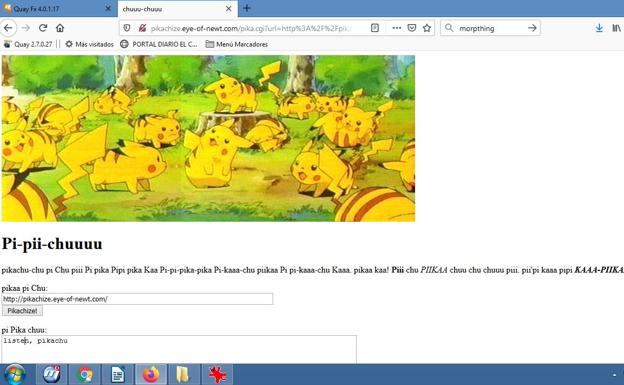Open the Windows Start button

tap(15, 374)
